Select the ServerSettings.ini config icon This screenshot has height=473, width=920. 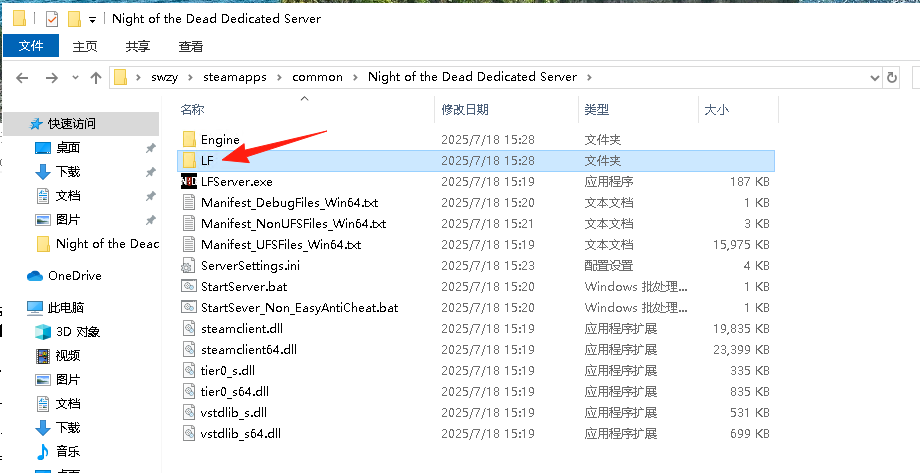[188, 265]
